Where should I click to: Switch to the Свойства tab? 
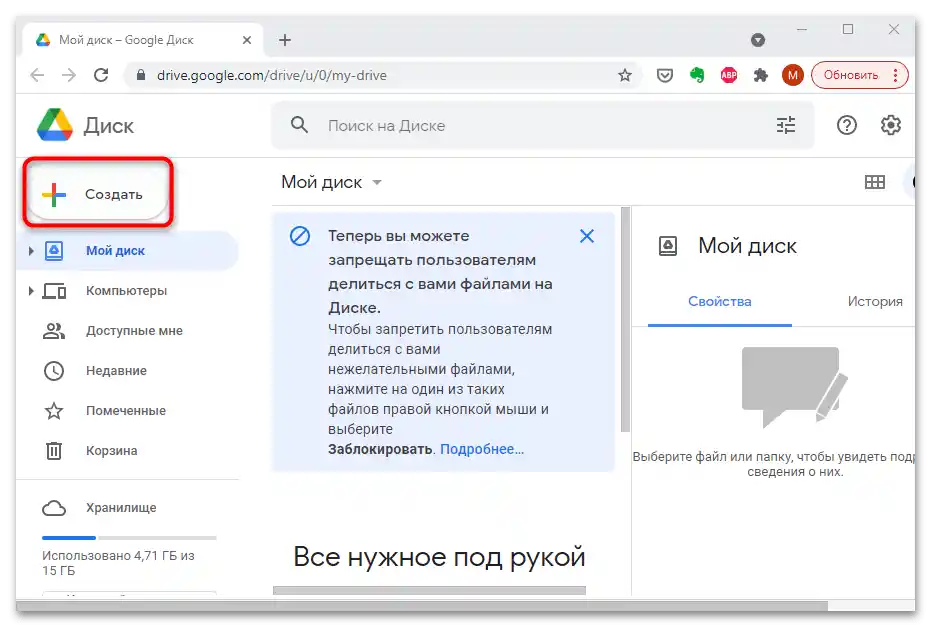point(720,302)
